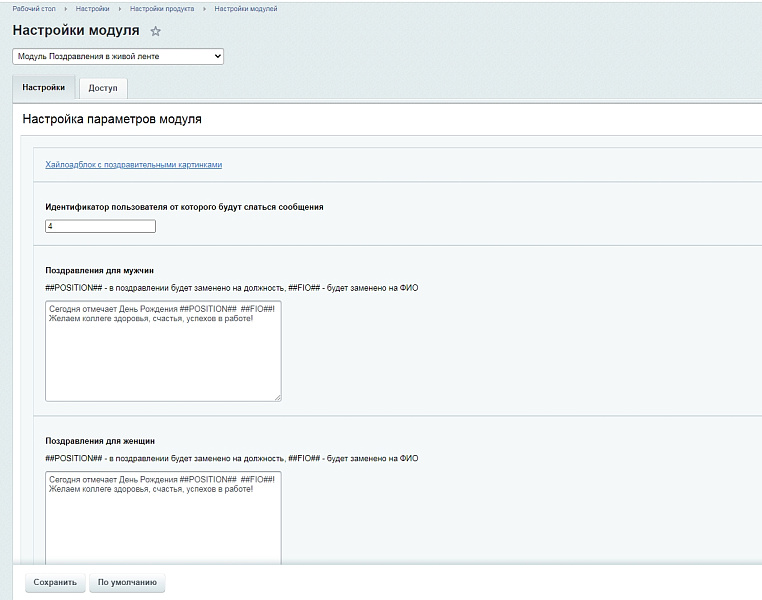Click the Настройка параметров модуля heading
The image size is (762, 600).
[x=112, y=119]
